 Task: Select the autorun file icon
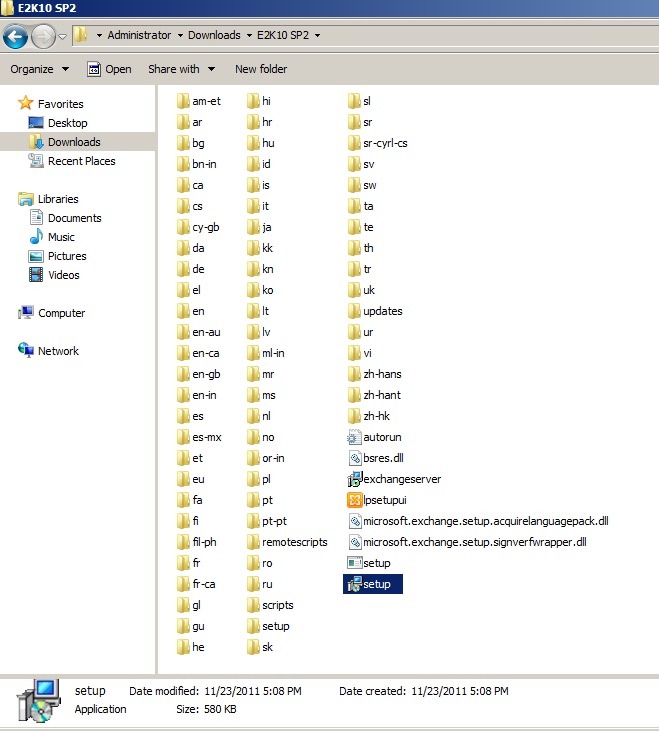point(354,437)
